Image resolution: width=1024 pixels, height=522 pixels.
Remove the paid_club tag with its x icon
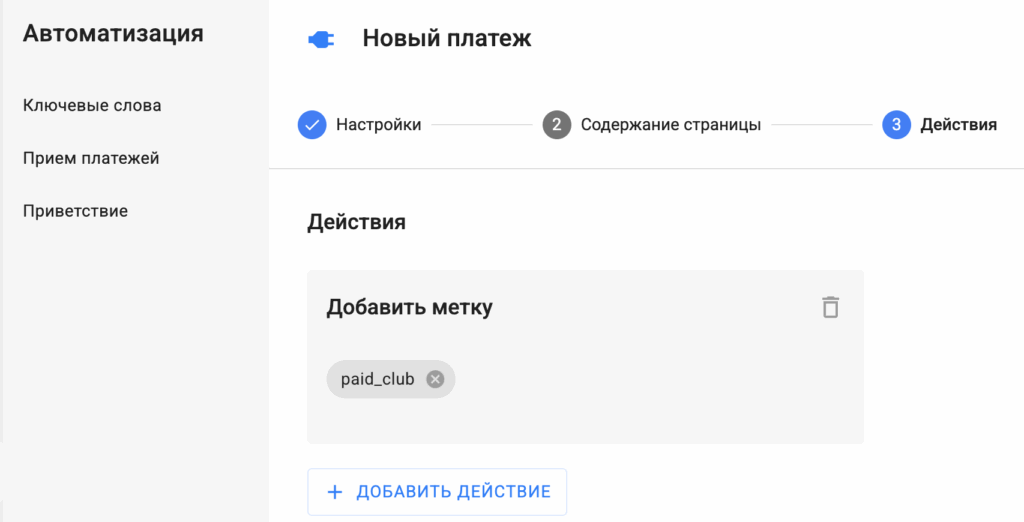[x=435, y=379]
